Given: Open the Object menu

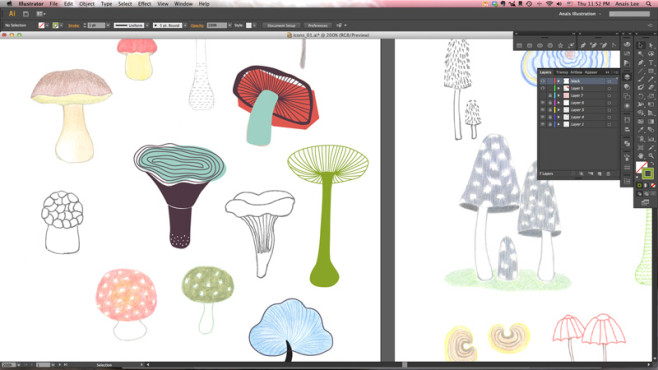Looking at the screenshot, I should coord(87,4).
